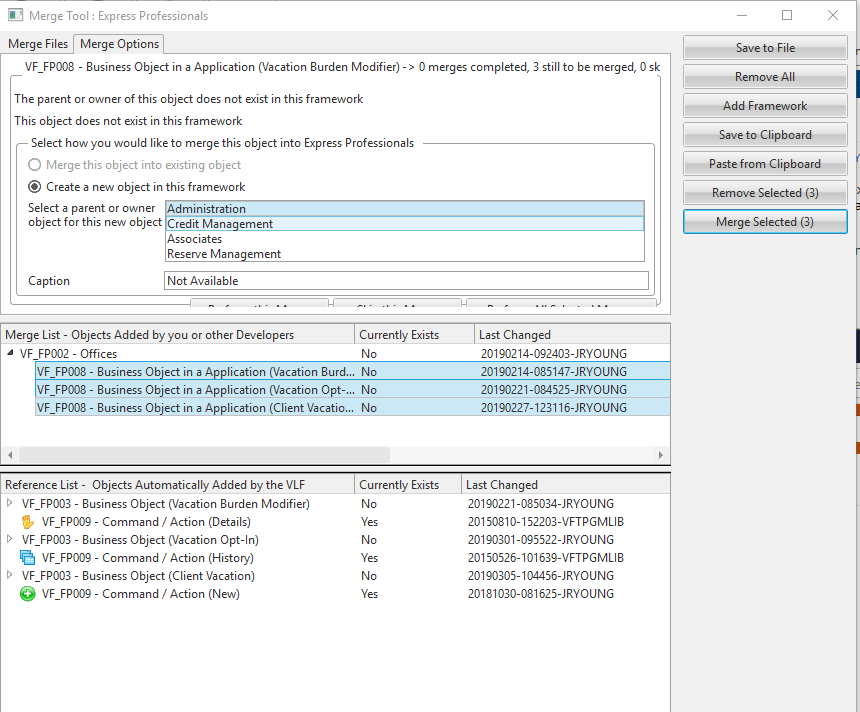Screen dimensions: 860x712
Task: Expand Business Object (Vacation Opt-In) node
Action: click(x=11, y=540)
